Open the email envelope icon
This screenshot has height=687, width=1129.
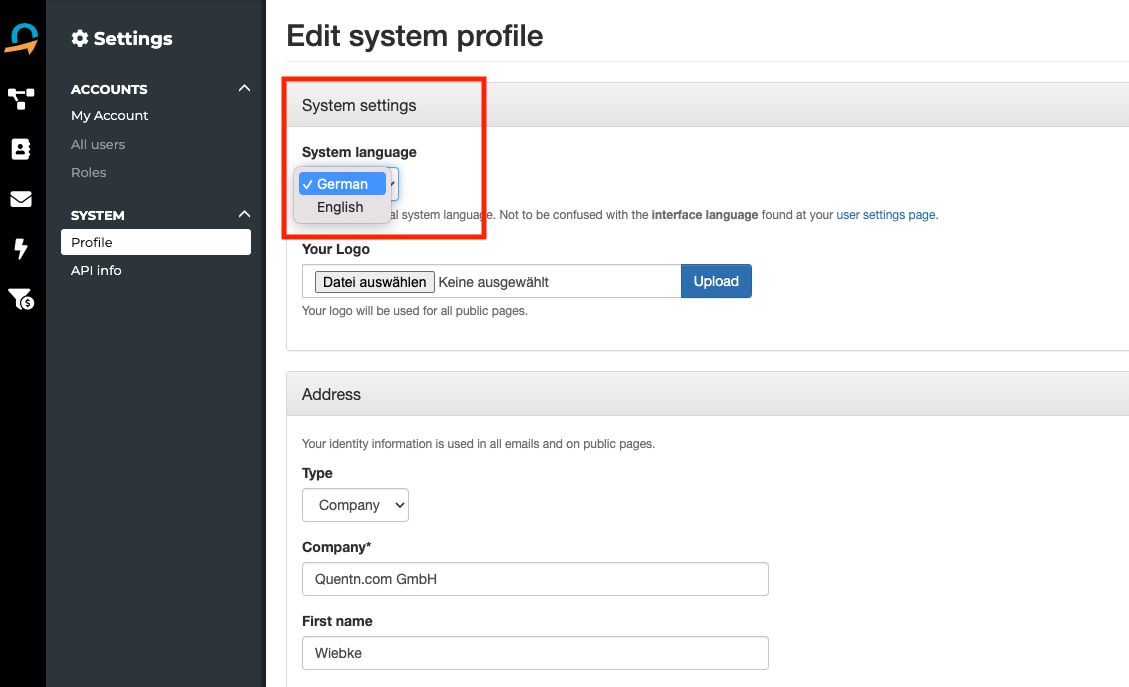(x=21, y=199)
